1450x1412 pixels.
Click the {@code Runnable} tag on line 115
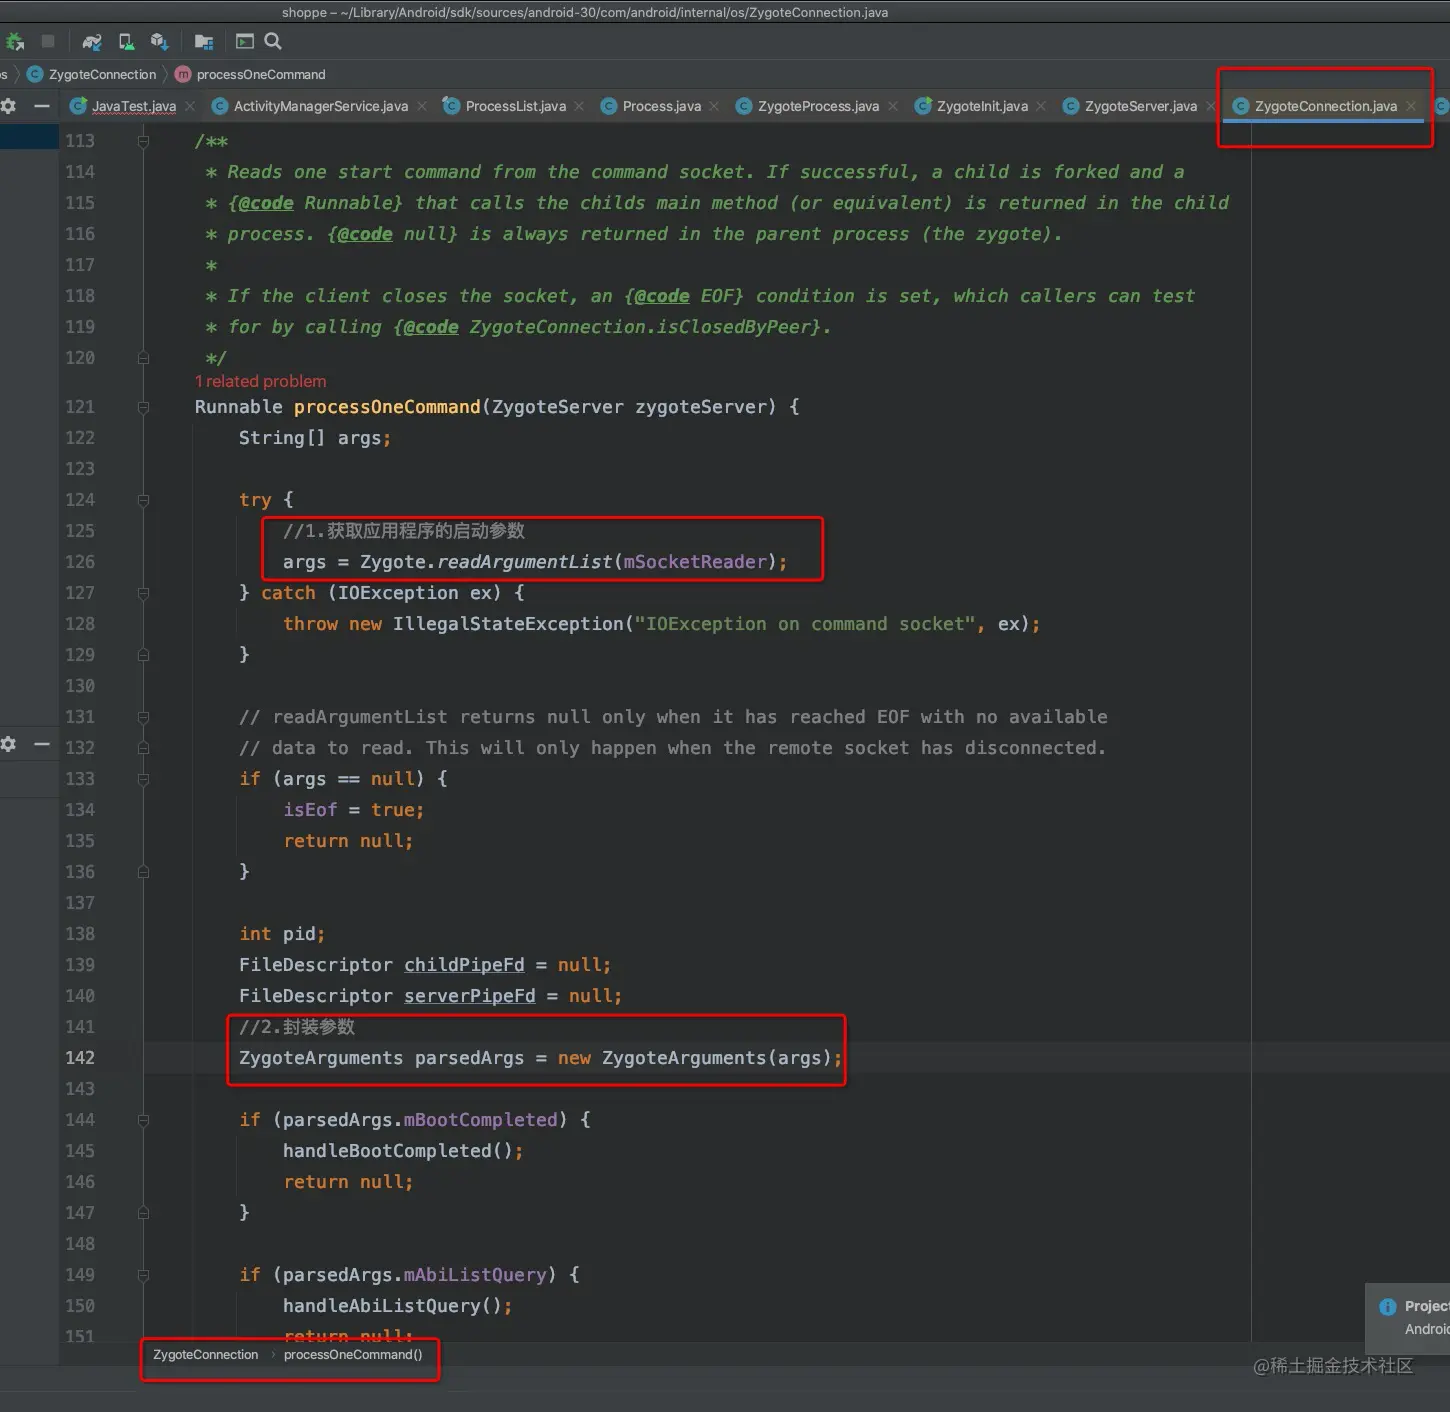(316, 203)
